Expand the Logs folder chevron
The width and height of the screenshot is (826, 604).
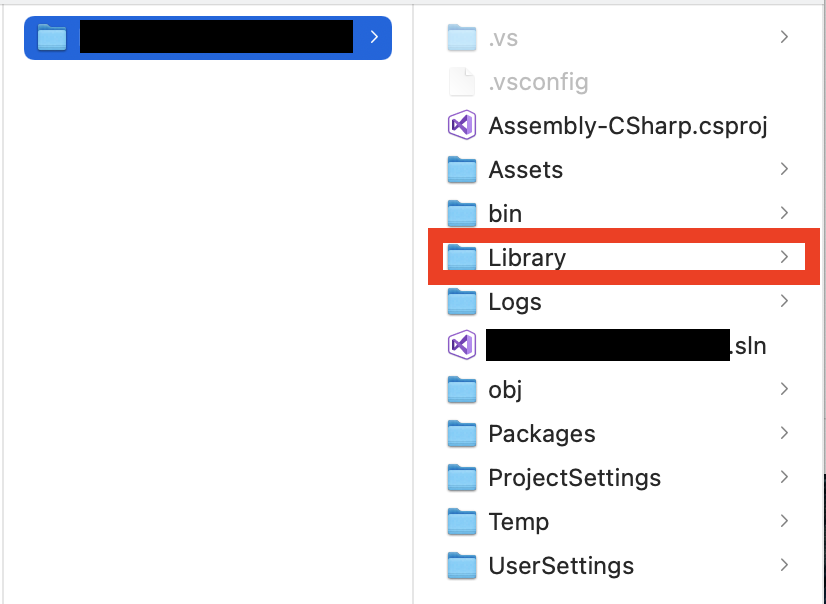coord(784,301)
